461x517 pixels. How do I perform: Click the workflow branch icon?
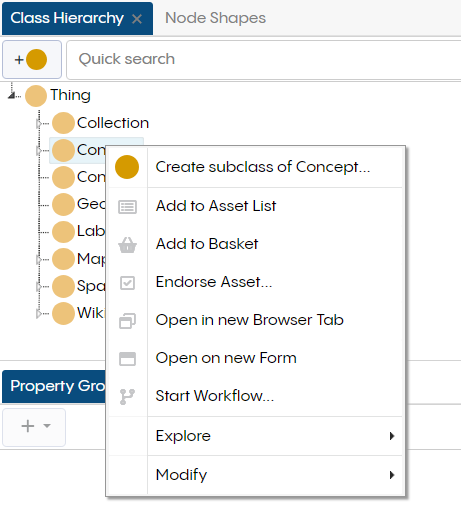click(127, 397)
